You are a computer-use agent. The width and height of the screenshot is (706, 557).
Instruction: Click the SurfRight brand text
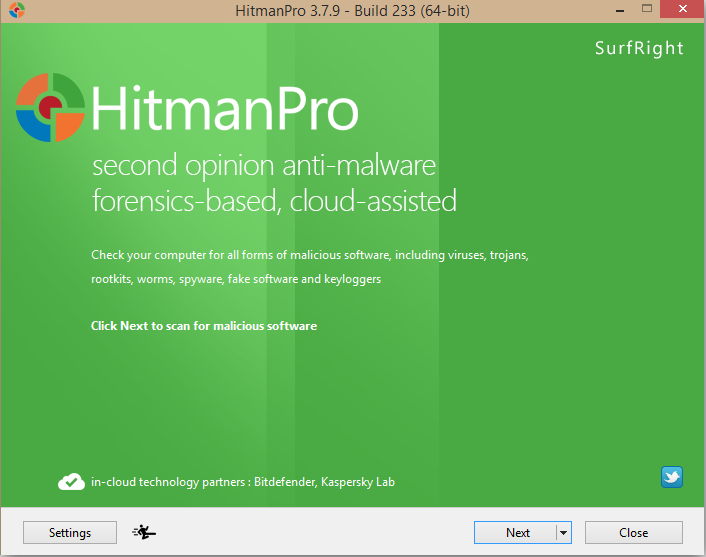pos(639,48)
